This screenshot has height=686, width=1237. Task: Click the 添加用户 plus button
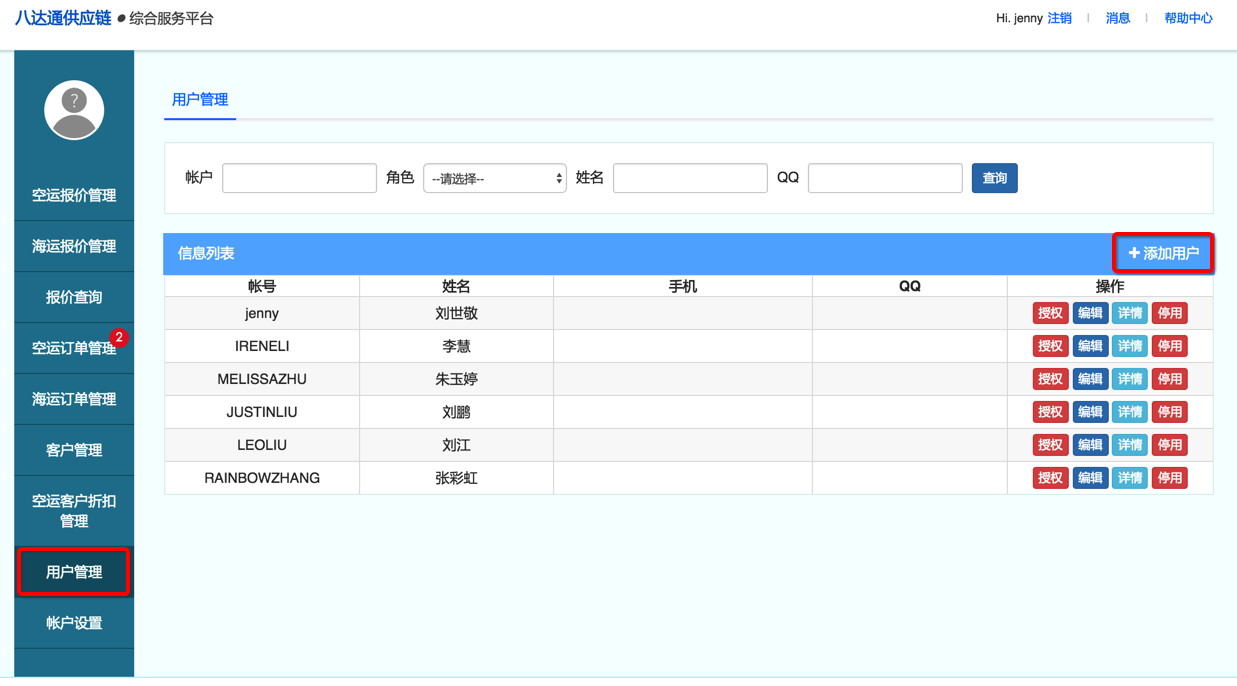[1163, 253]
